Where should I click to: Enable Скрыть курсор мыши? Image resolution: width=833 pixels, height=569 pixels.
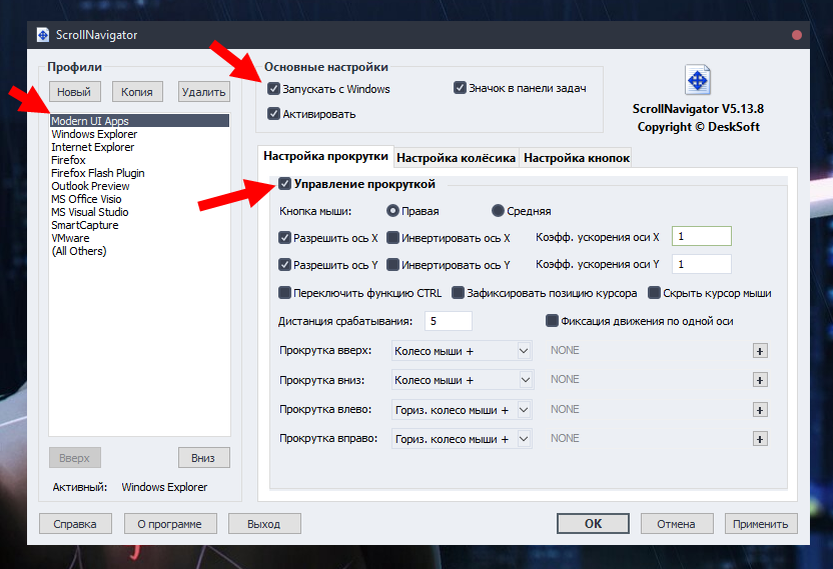(654, 293)
